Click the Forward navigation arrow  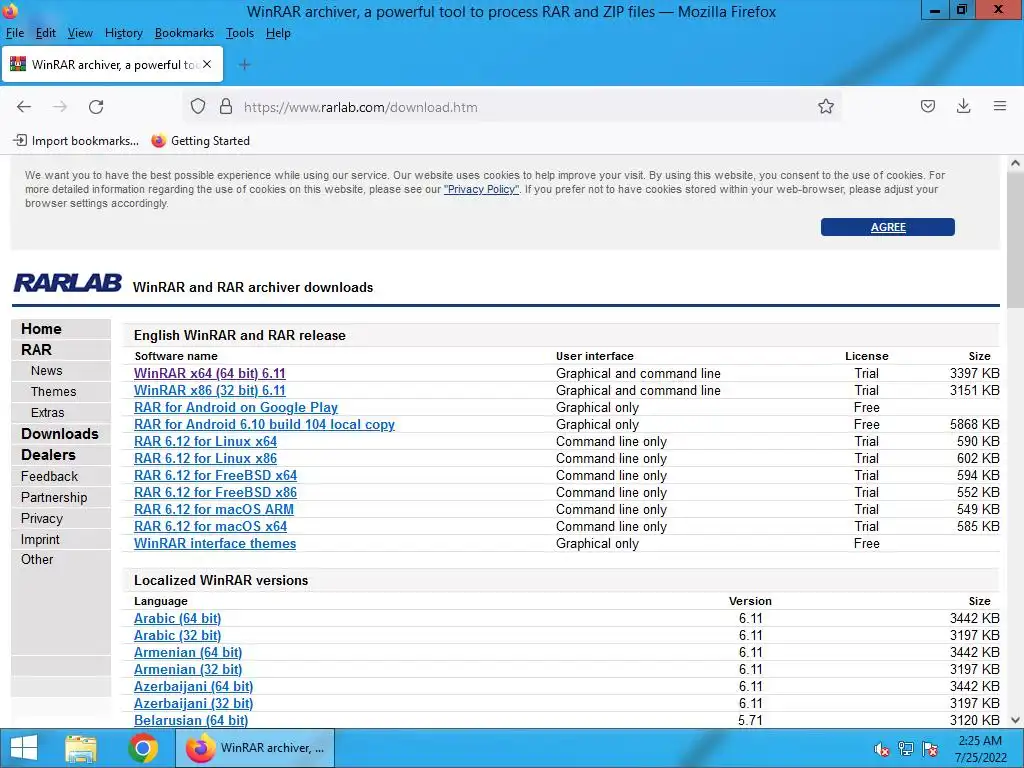60,106
